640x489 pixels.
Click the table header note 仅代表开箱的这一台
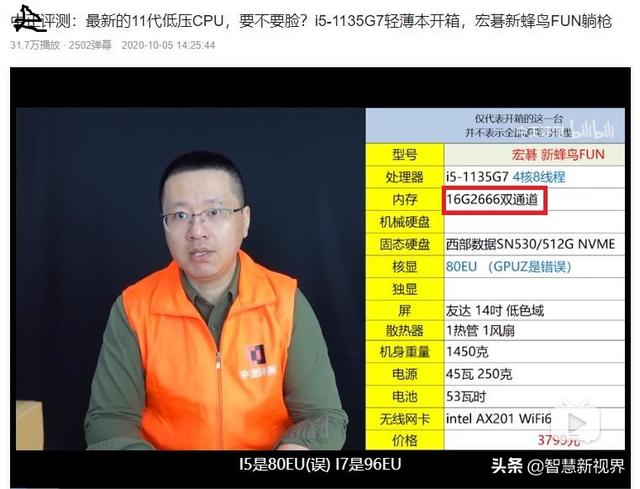(x=519, y=119)
